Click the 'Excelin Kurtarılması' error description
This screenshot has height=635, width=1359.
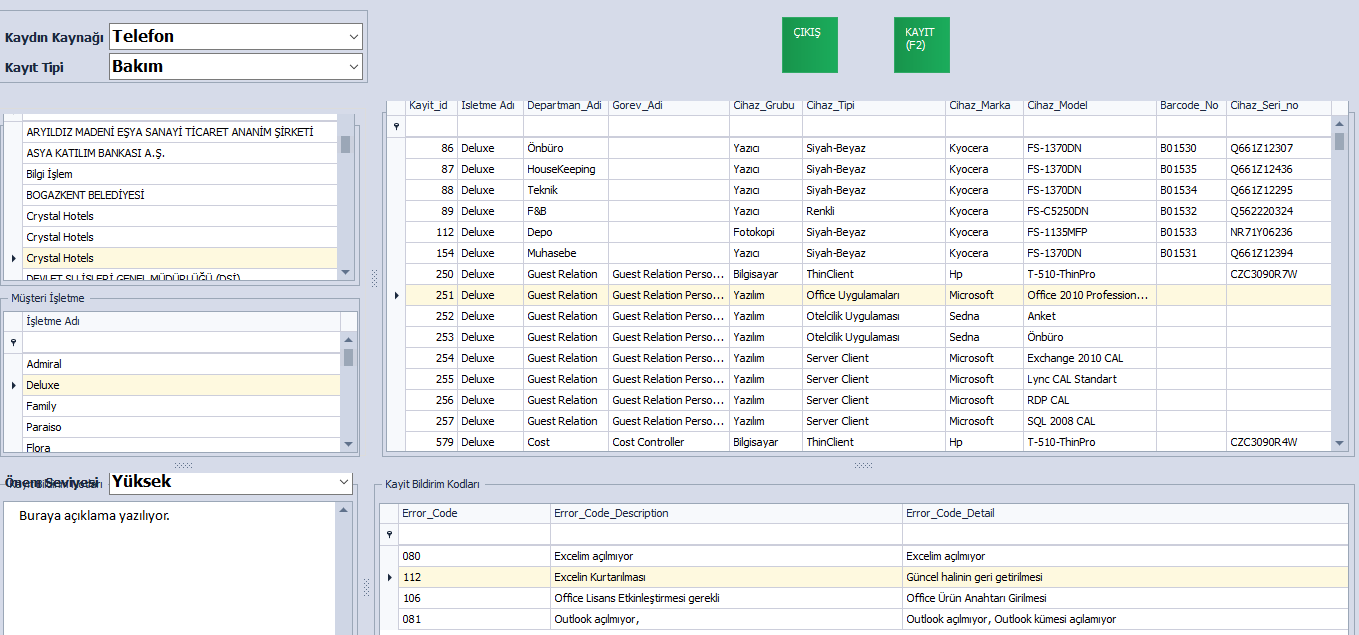click(x=726, y=577)
